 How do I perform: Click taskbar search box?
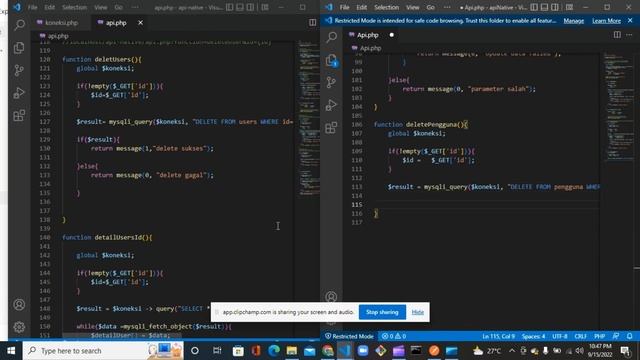click(103, 351)
